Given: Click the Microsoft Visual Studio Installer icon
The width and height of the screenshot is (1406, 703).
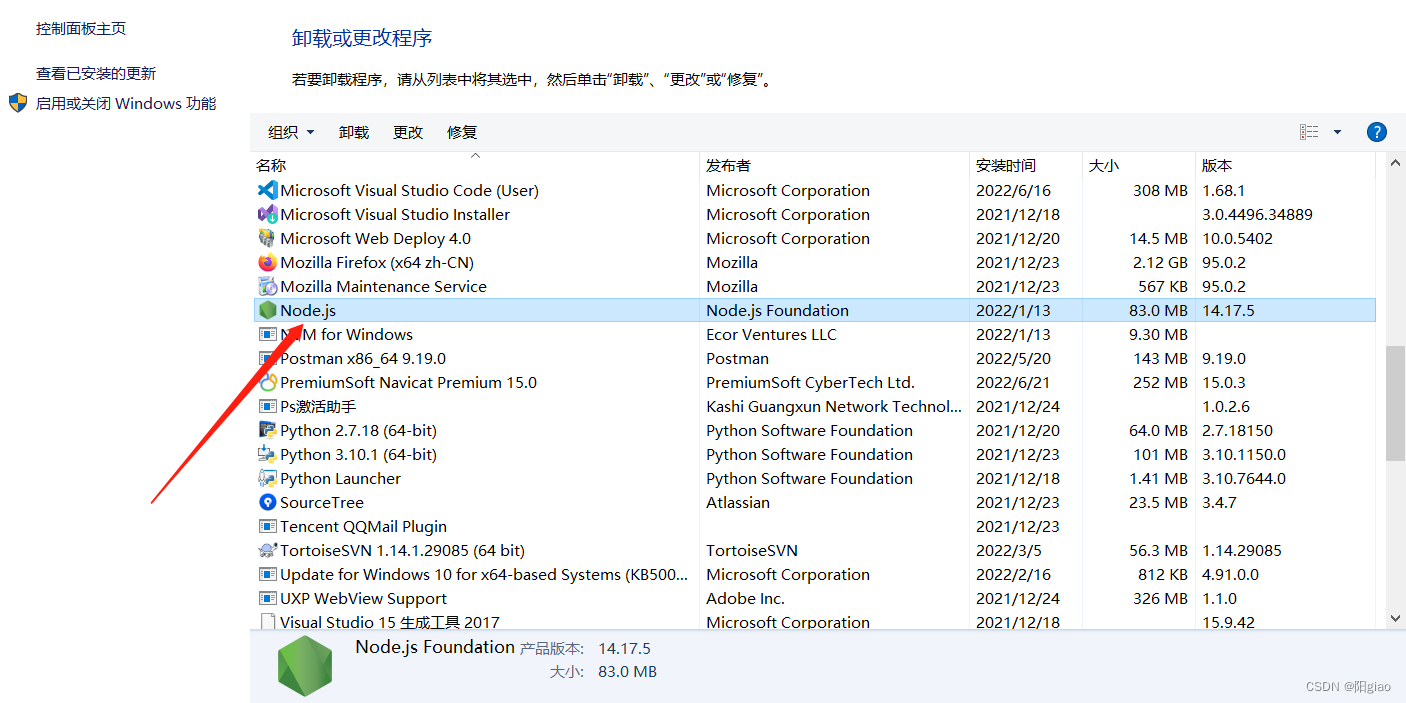Looking at the screenshot, I should (267, 214).
